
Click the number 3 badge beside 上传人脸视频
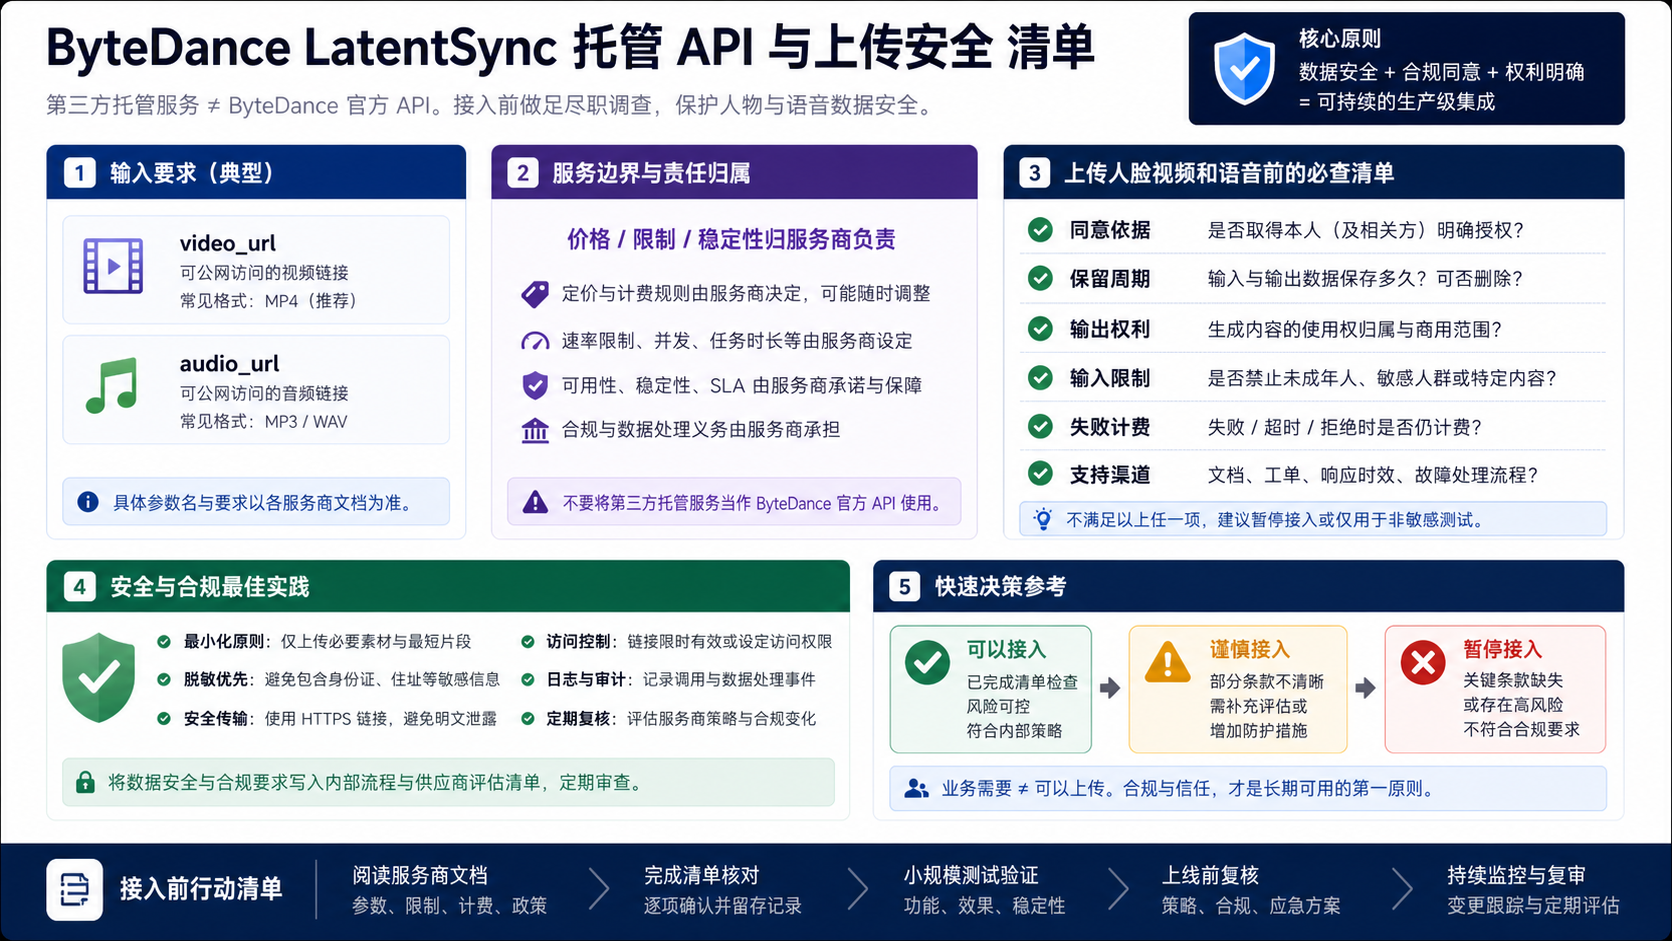point(1035,173)
